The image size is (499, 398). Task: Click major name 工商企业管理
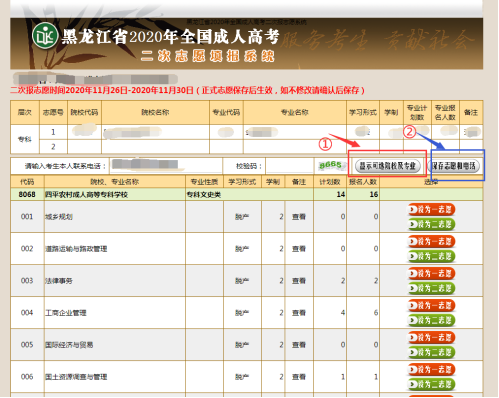(x=66, y=313)
